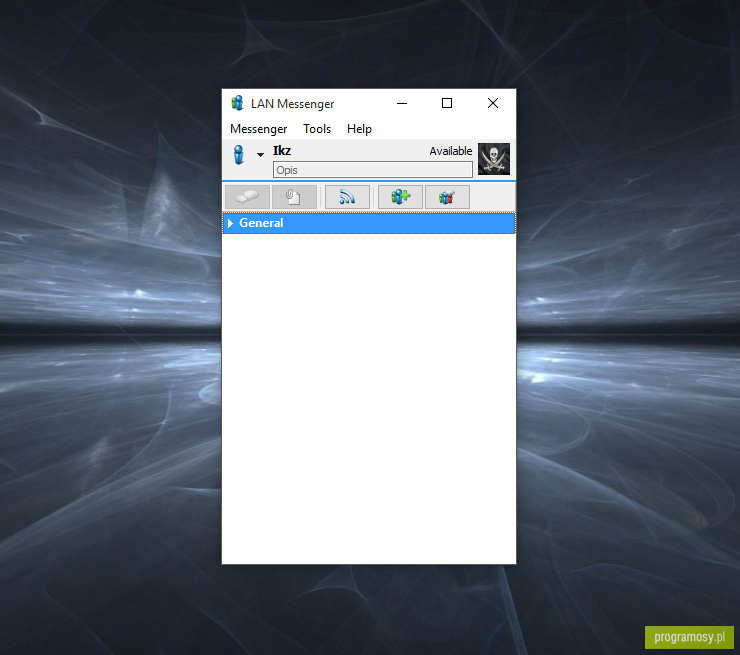Screen dimensions: 740x655
Task: Open the status dropdown arrow
Action: point(260,155)
